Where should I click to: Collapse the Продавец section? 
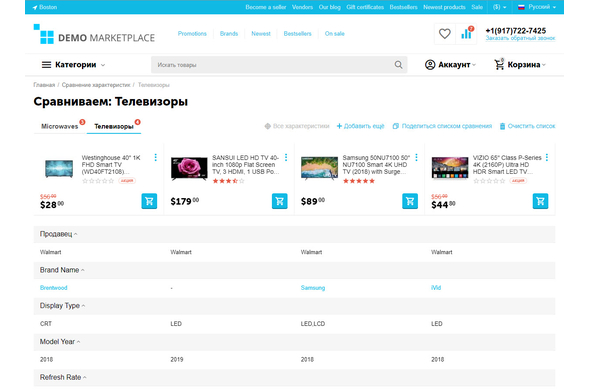pyautogui.click(x=58, y=234)
